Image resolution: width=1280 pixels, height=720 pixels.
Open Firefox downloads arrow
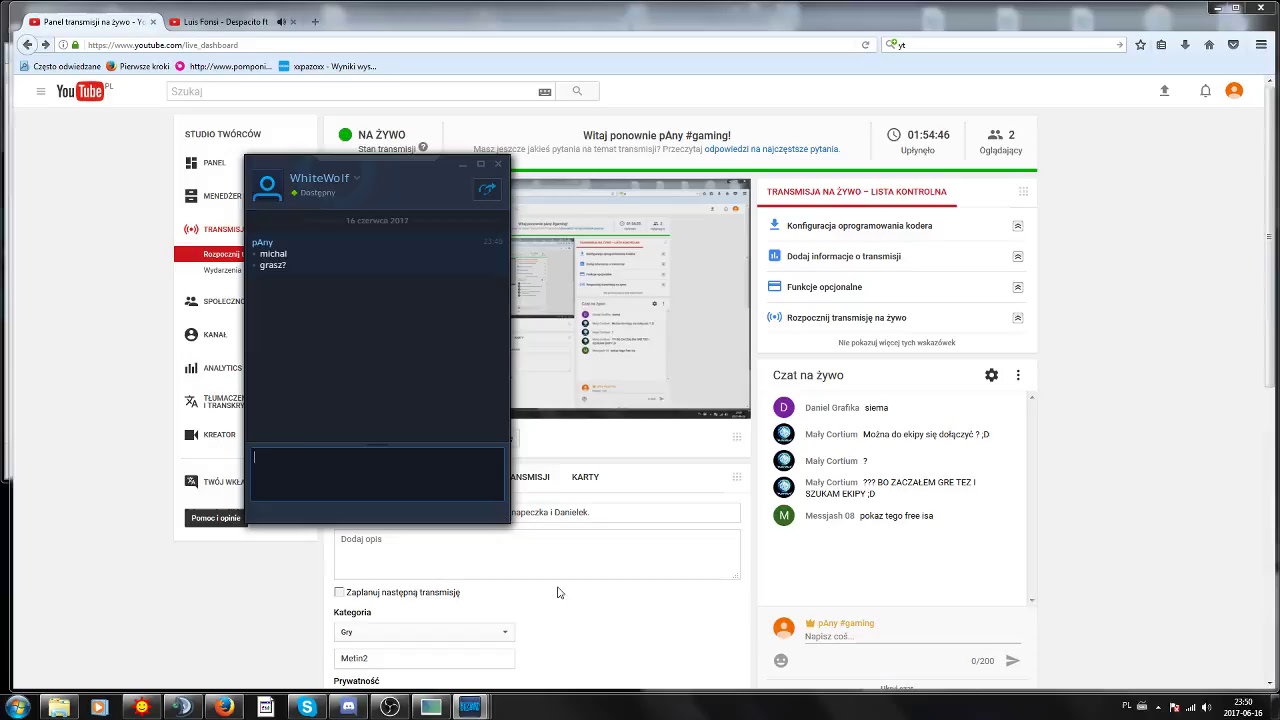pyautogui.click(x=1185, y=45)
